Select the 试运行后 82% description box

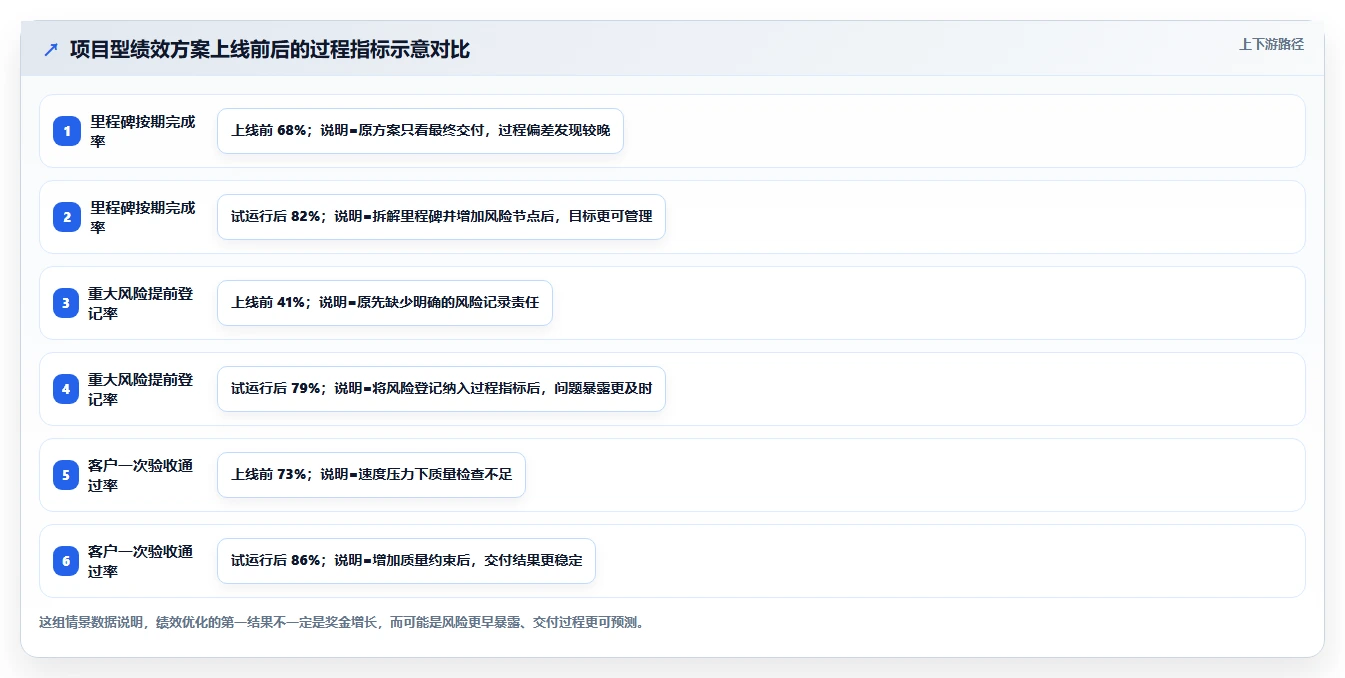click(441, 217)
